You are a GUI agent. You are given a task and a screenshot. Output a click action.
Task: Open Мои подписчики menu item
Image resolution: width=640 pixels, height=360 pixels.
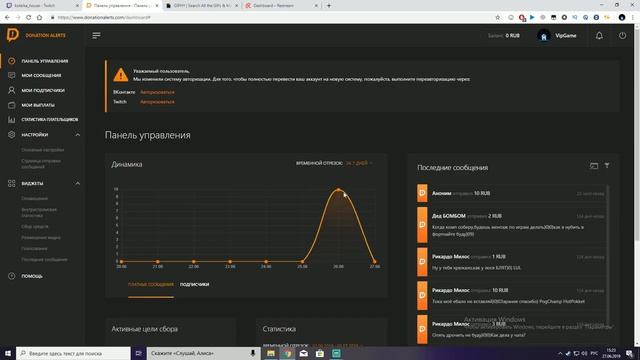[42, 90]
